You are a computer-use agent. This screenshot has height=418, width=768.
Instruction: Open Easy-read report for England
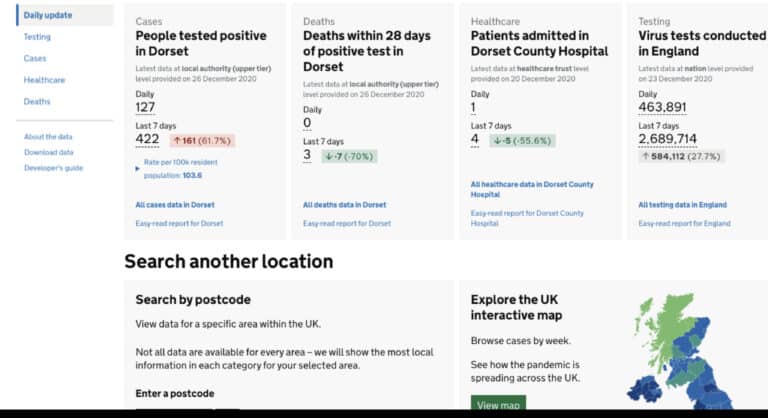(684, 224)
